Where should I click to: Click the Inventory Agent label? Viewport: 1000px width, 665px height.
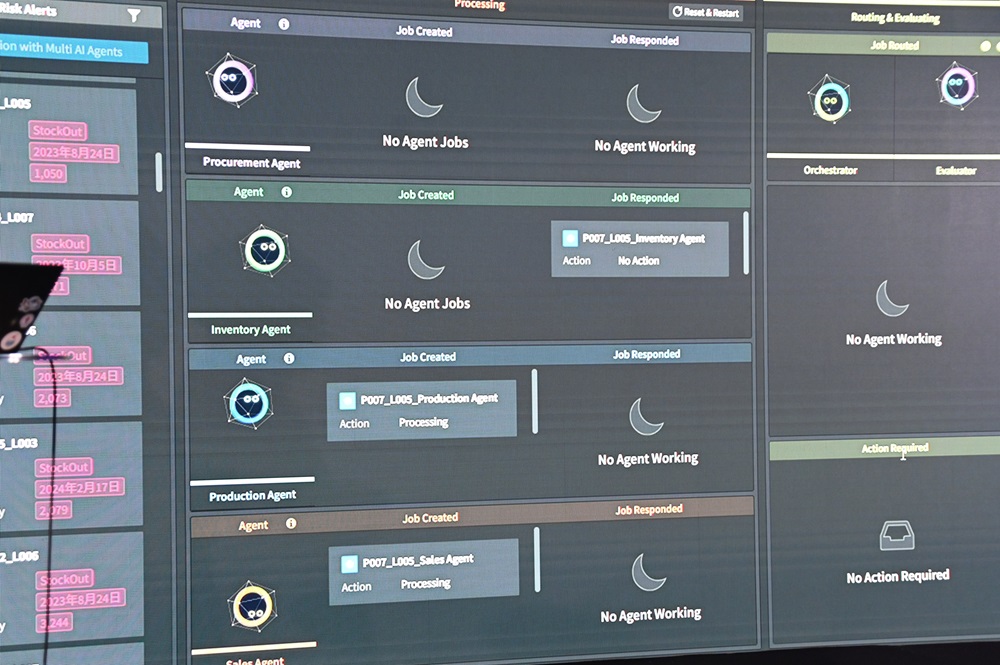[251, 330]
